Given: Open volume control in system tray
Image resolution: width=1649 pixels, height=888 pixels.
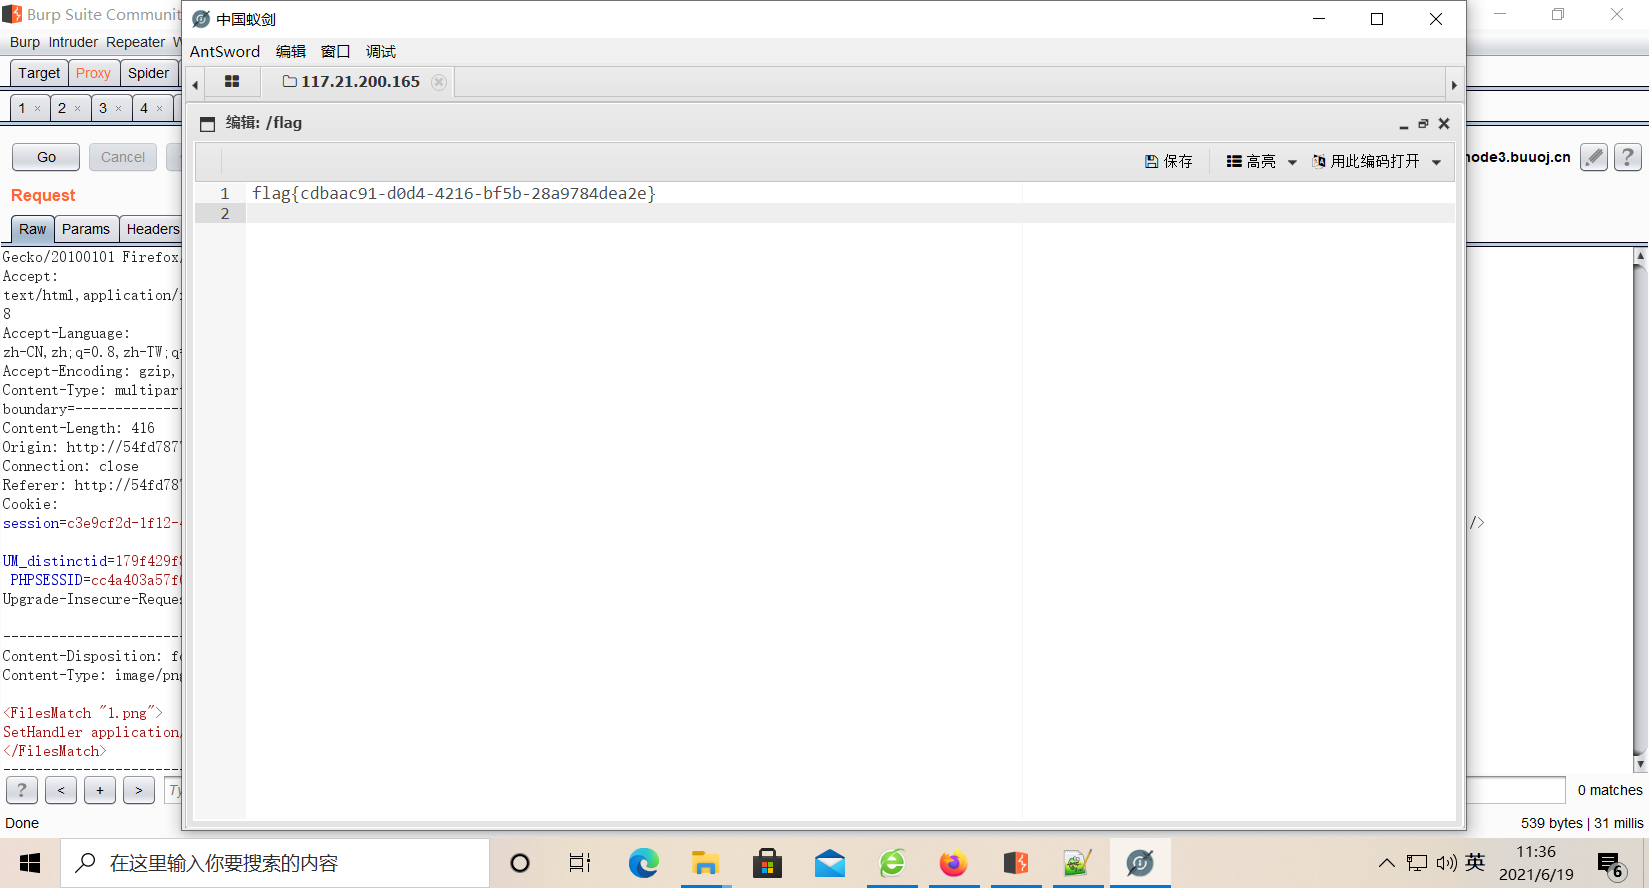Looking at the screenshot, I should pos(1446,863).
